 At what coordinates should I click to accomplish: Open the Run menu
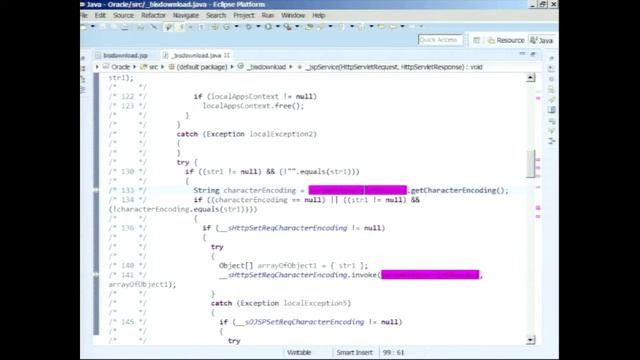268,15
